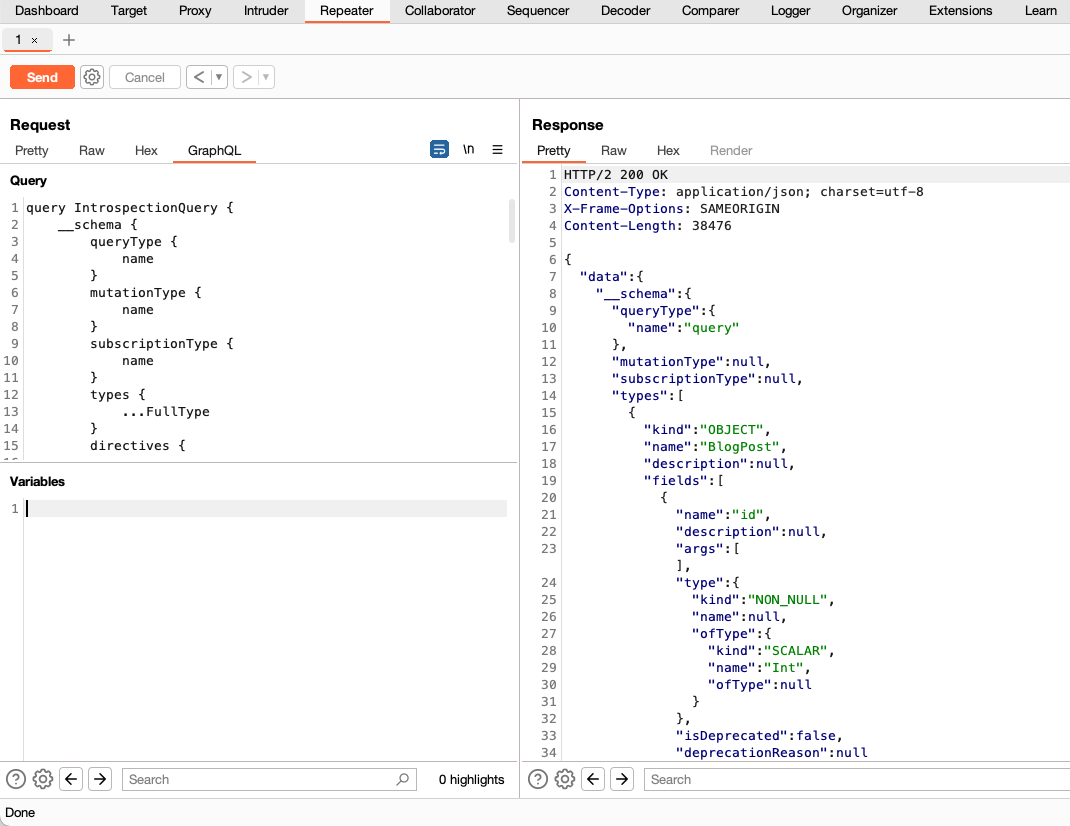1070x826 pixels.
Task: Switch to the Intruder tab
Action: (265, 11)
